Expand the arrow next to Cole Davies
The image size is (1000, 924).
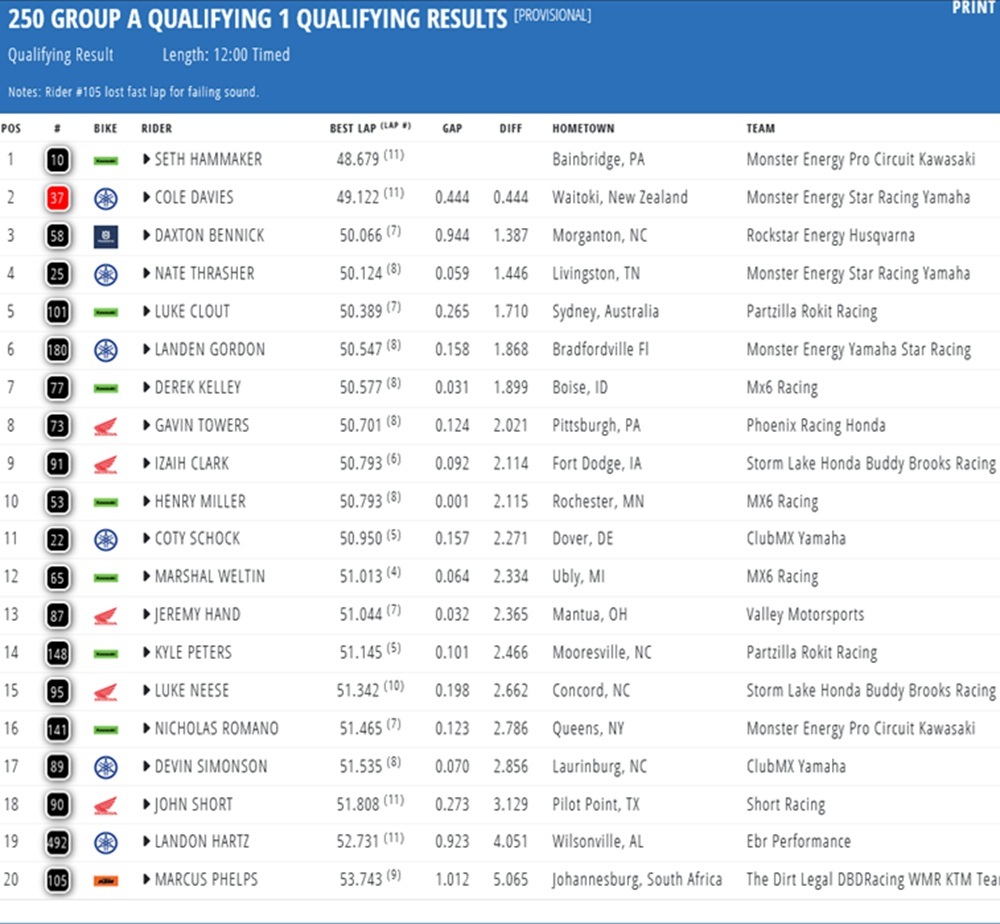[x=147, y=198]
